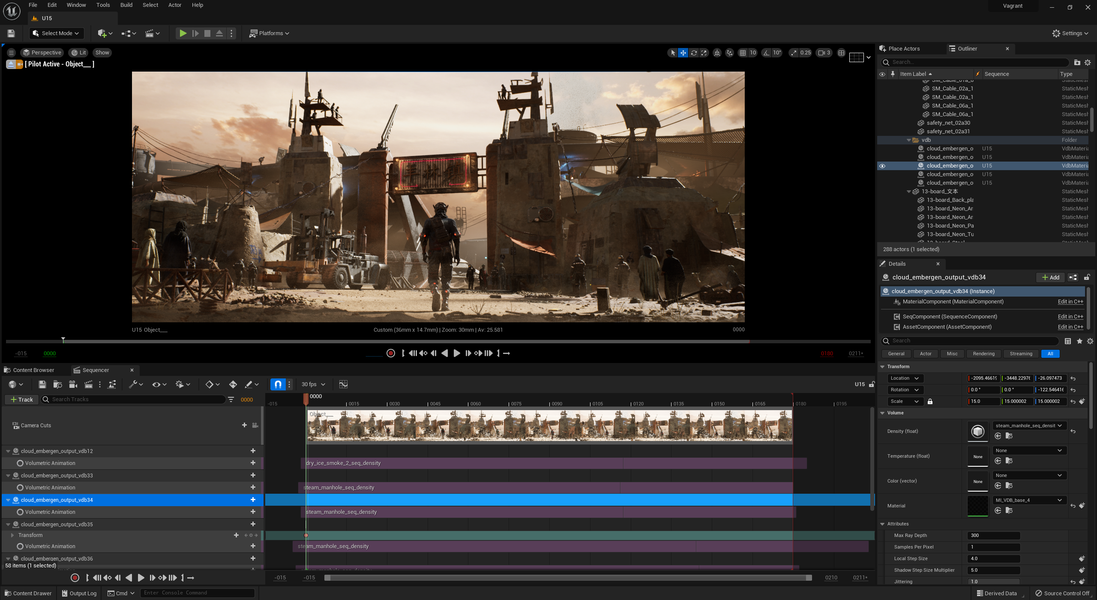The width and height of the screenshot is (1097, 600).
Task: Collapse the Transform section in Details
Action: coord(883,366)
